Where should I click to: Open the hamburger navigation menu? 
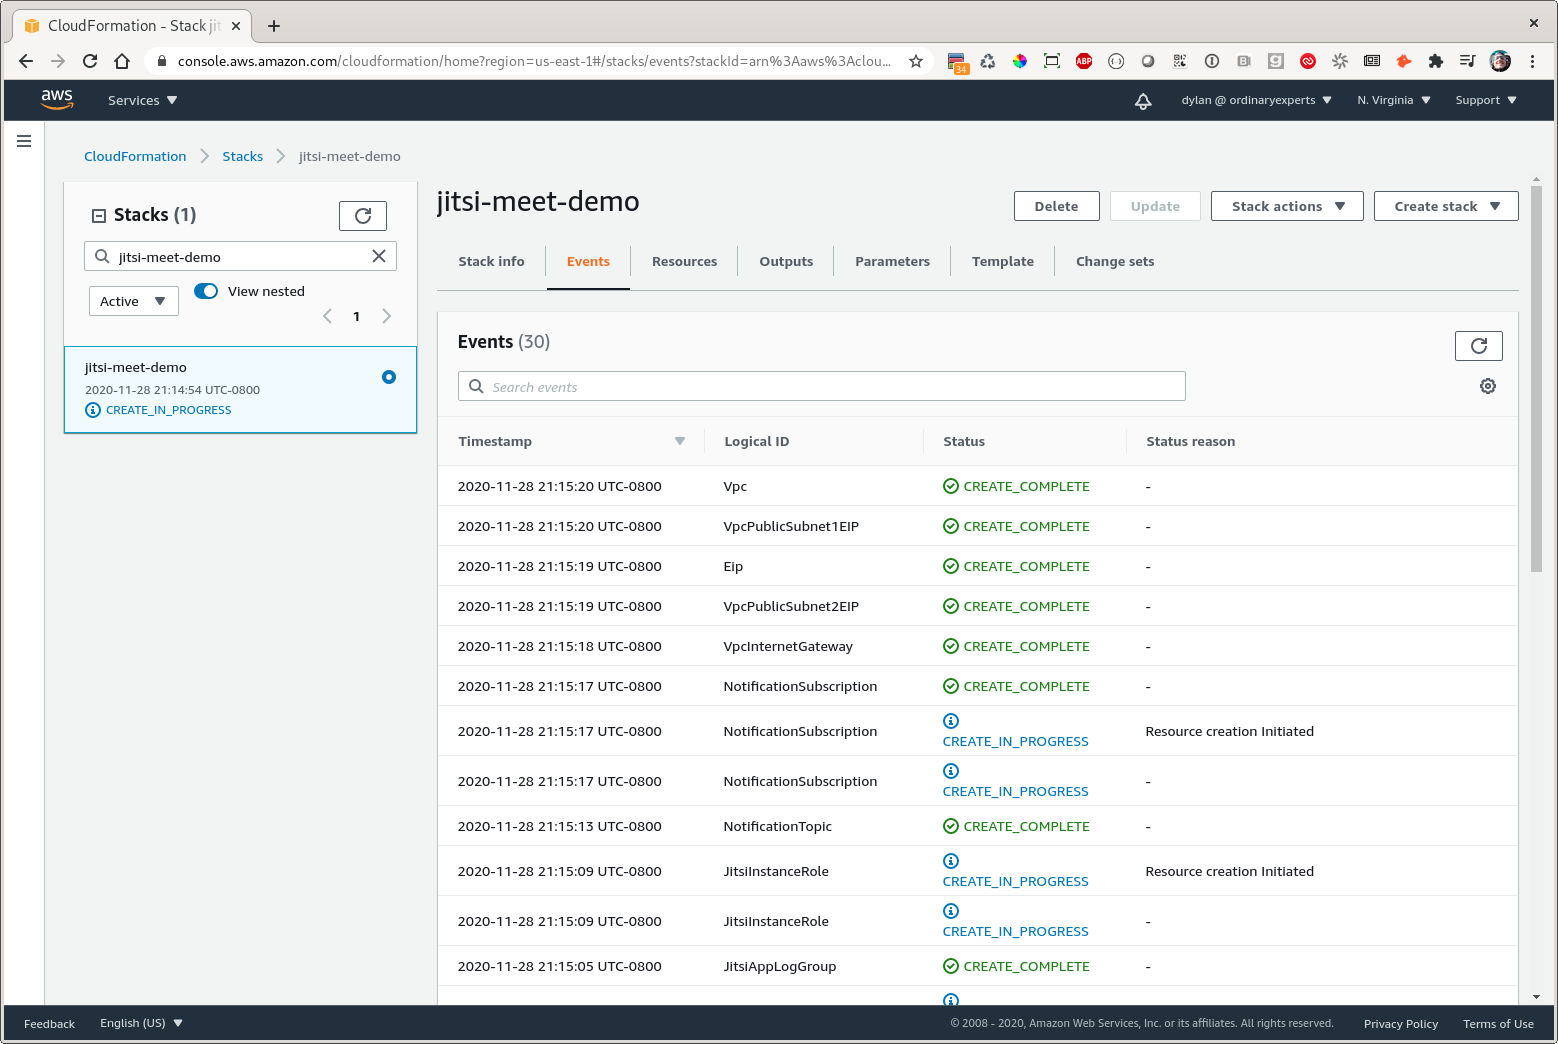coord(24,141)
